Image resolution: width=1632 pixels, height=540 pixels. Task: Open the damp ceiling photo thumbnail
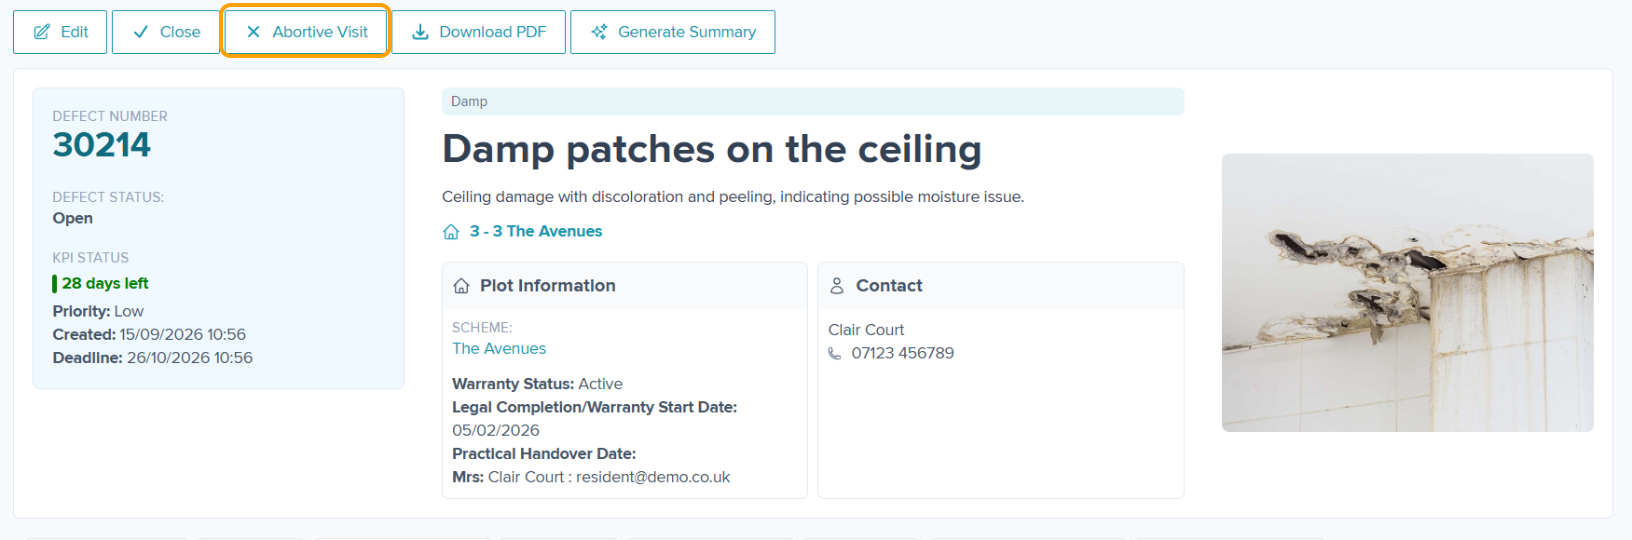[1407, 293]
